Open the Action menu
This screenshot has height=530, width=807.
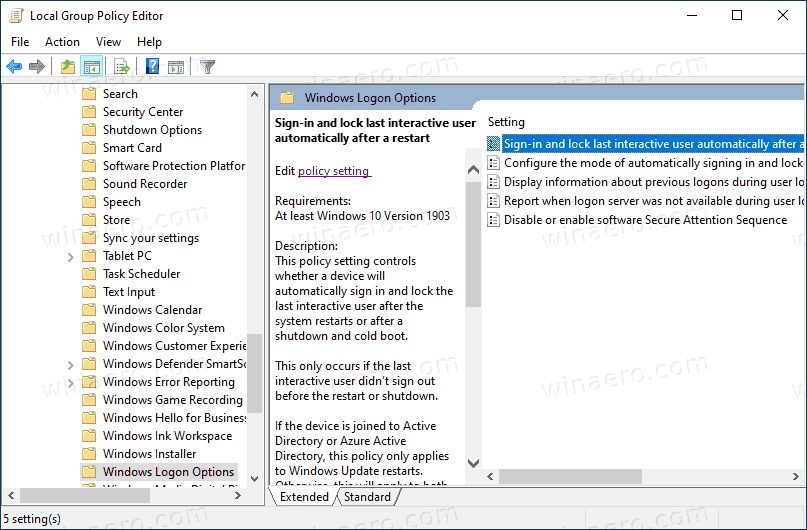point(62,42)
